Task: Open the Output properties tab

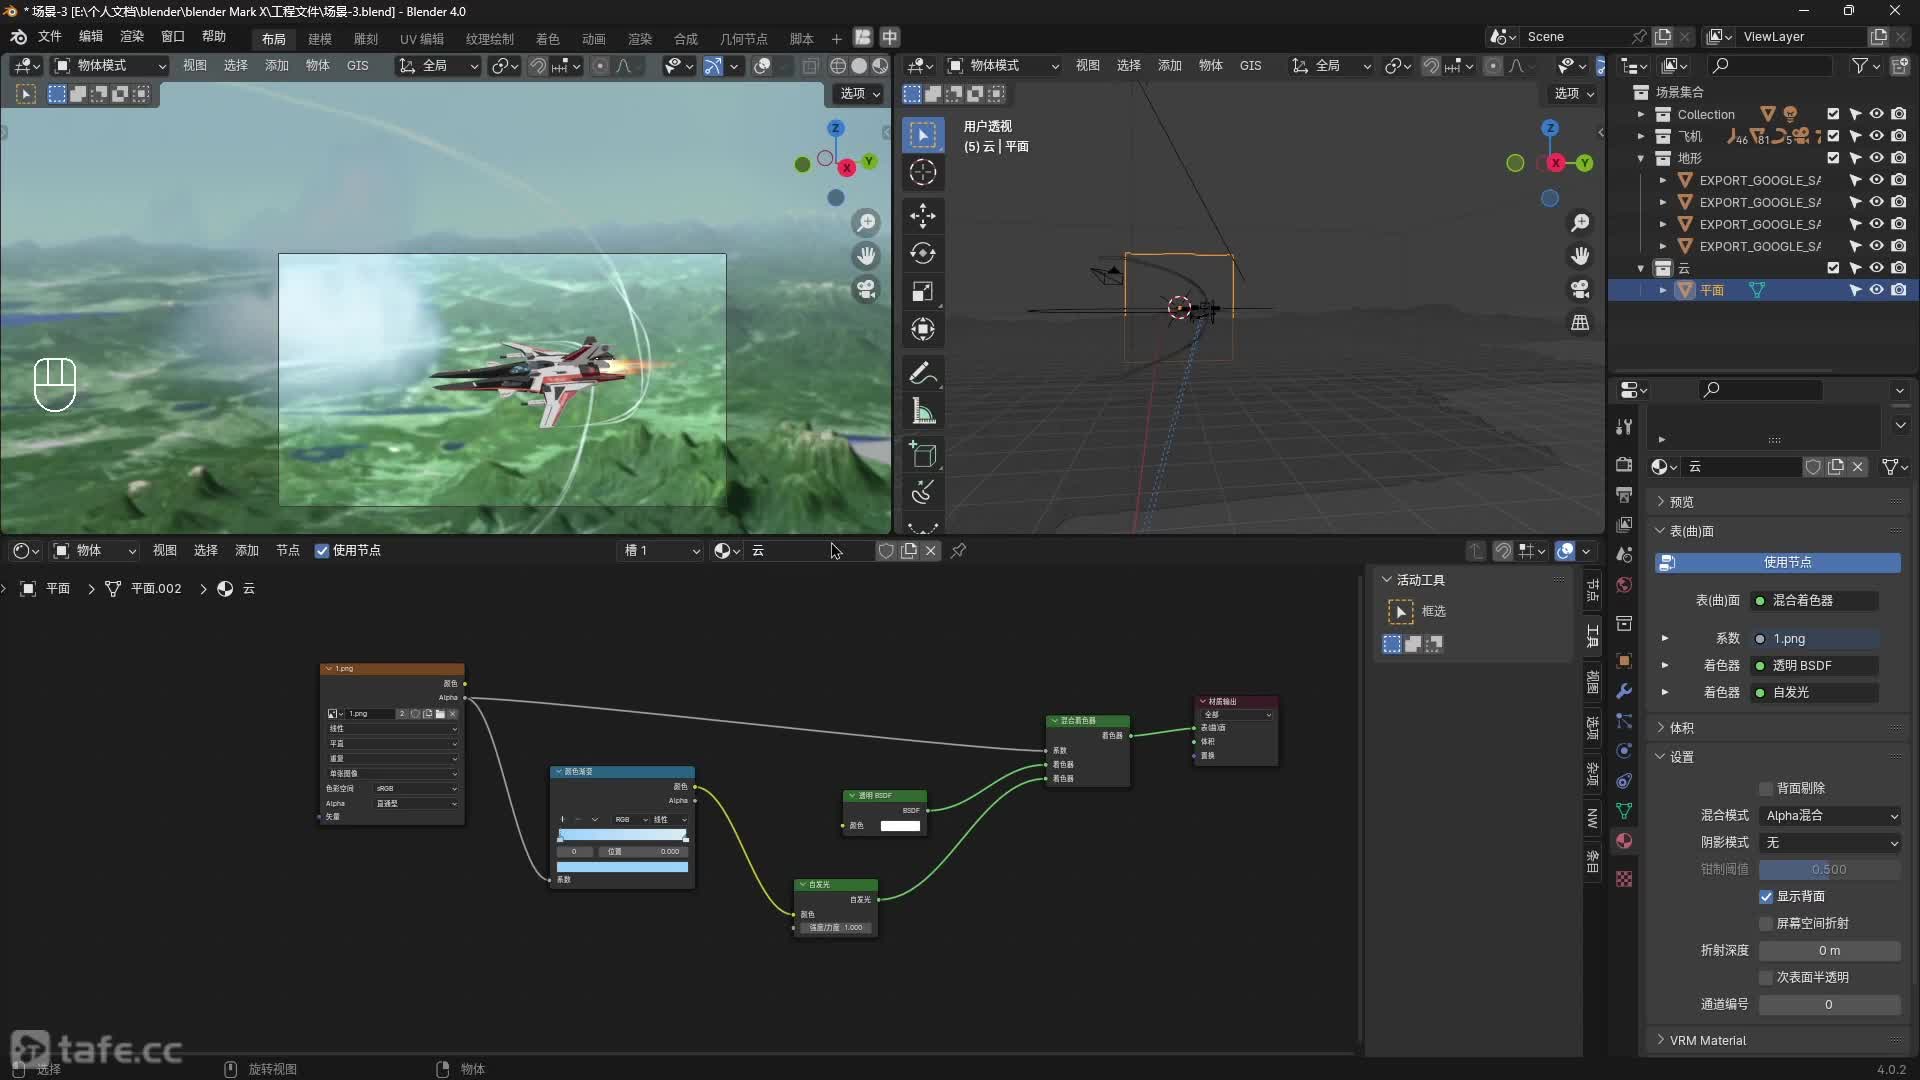Action: 1624,495
